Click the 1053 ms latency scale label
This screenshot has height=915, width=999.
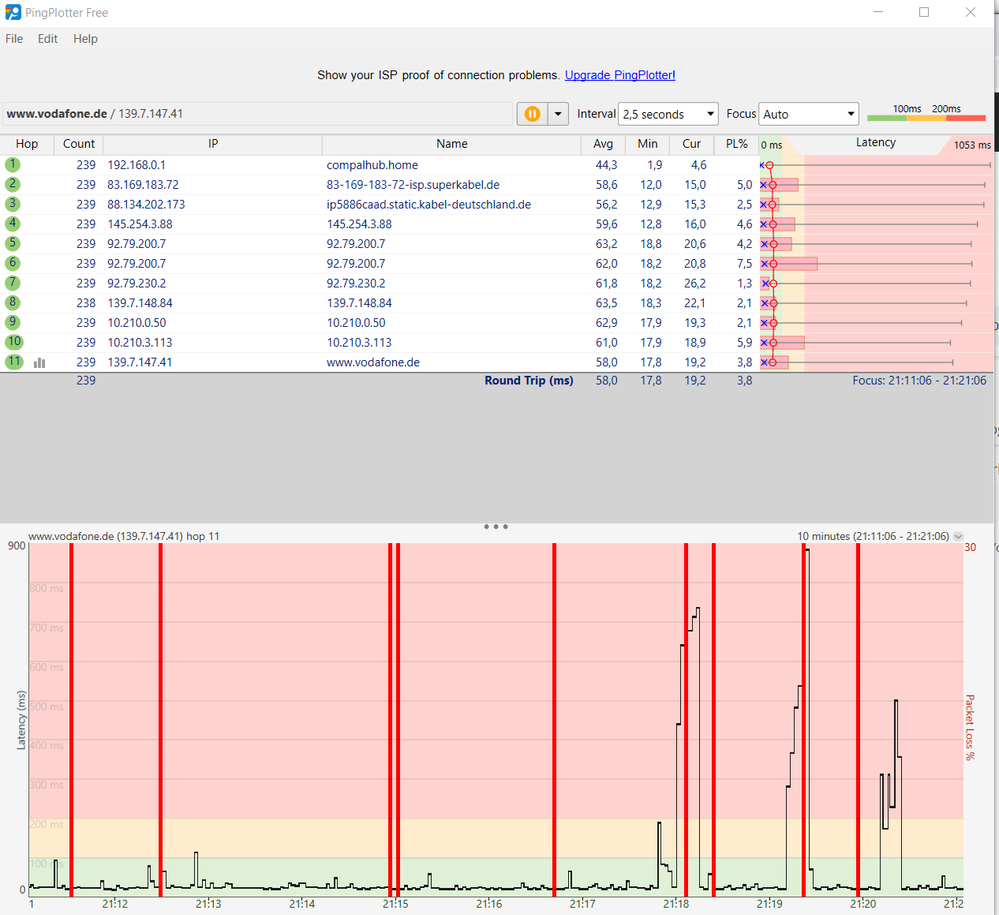[972, 145]
